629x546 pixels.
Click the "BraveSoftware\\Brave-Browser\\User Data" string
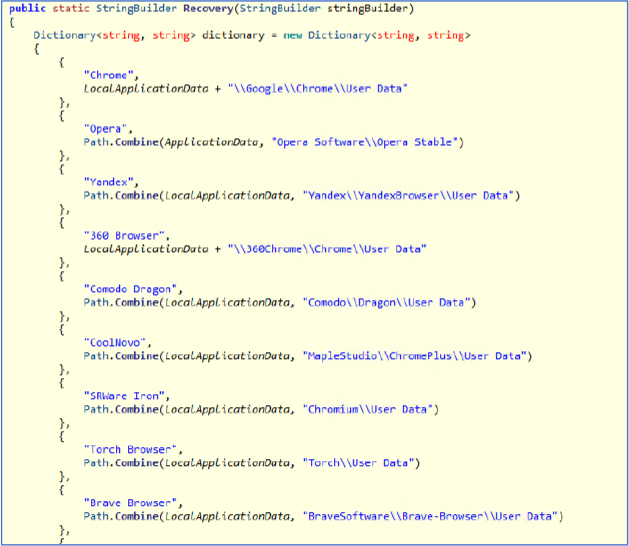click(x=430, y=516)
